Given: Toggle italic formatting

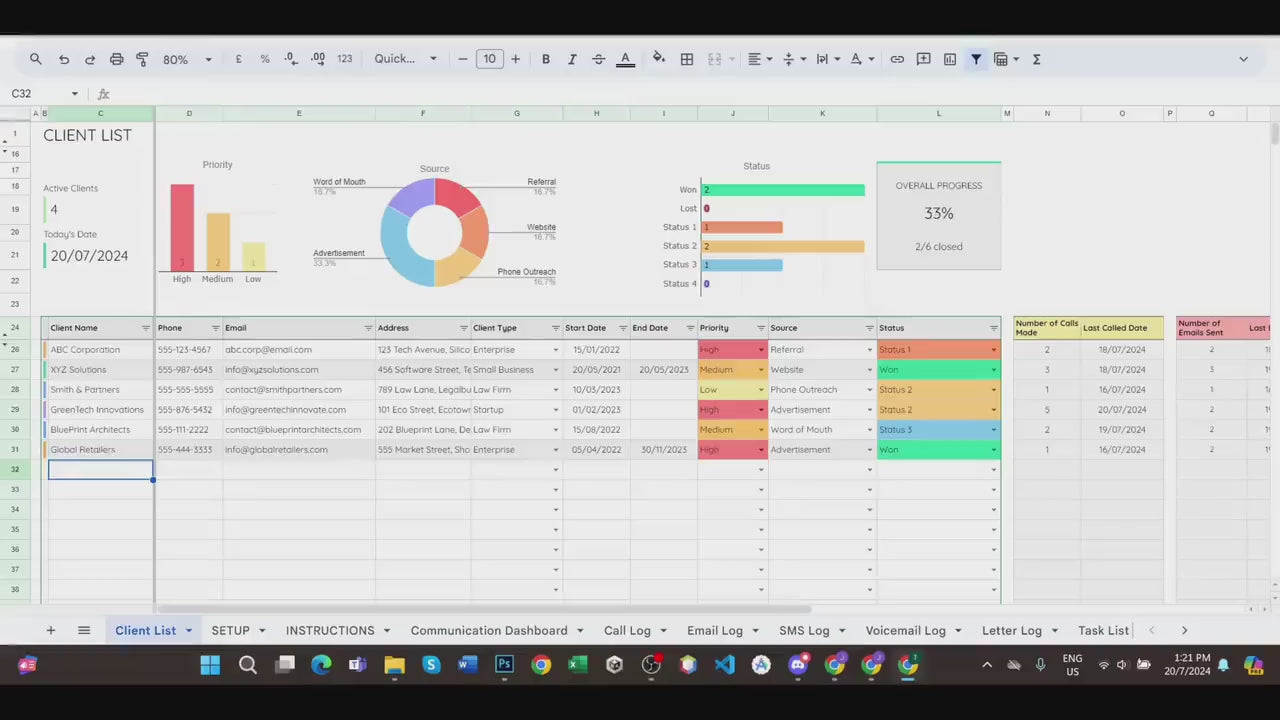Looking at the screenshot, I should coord(572,59).
